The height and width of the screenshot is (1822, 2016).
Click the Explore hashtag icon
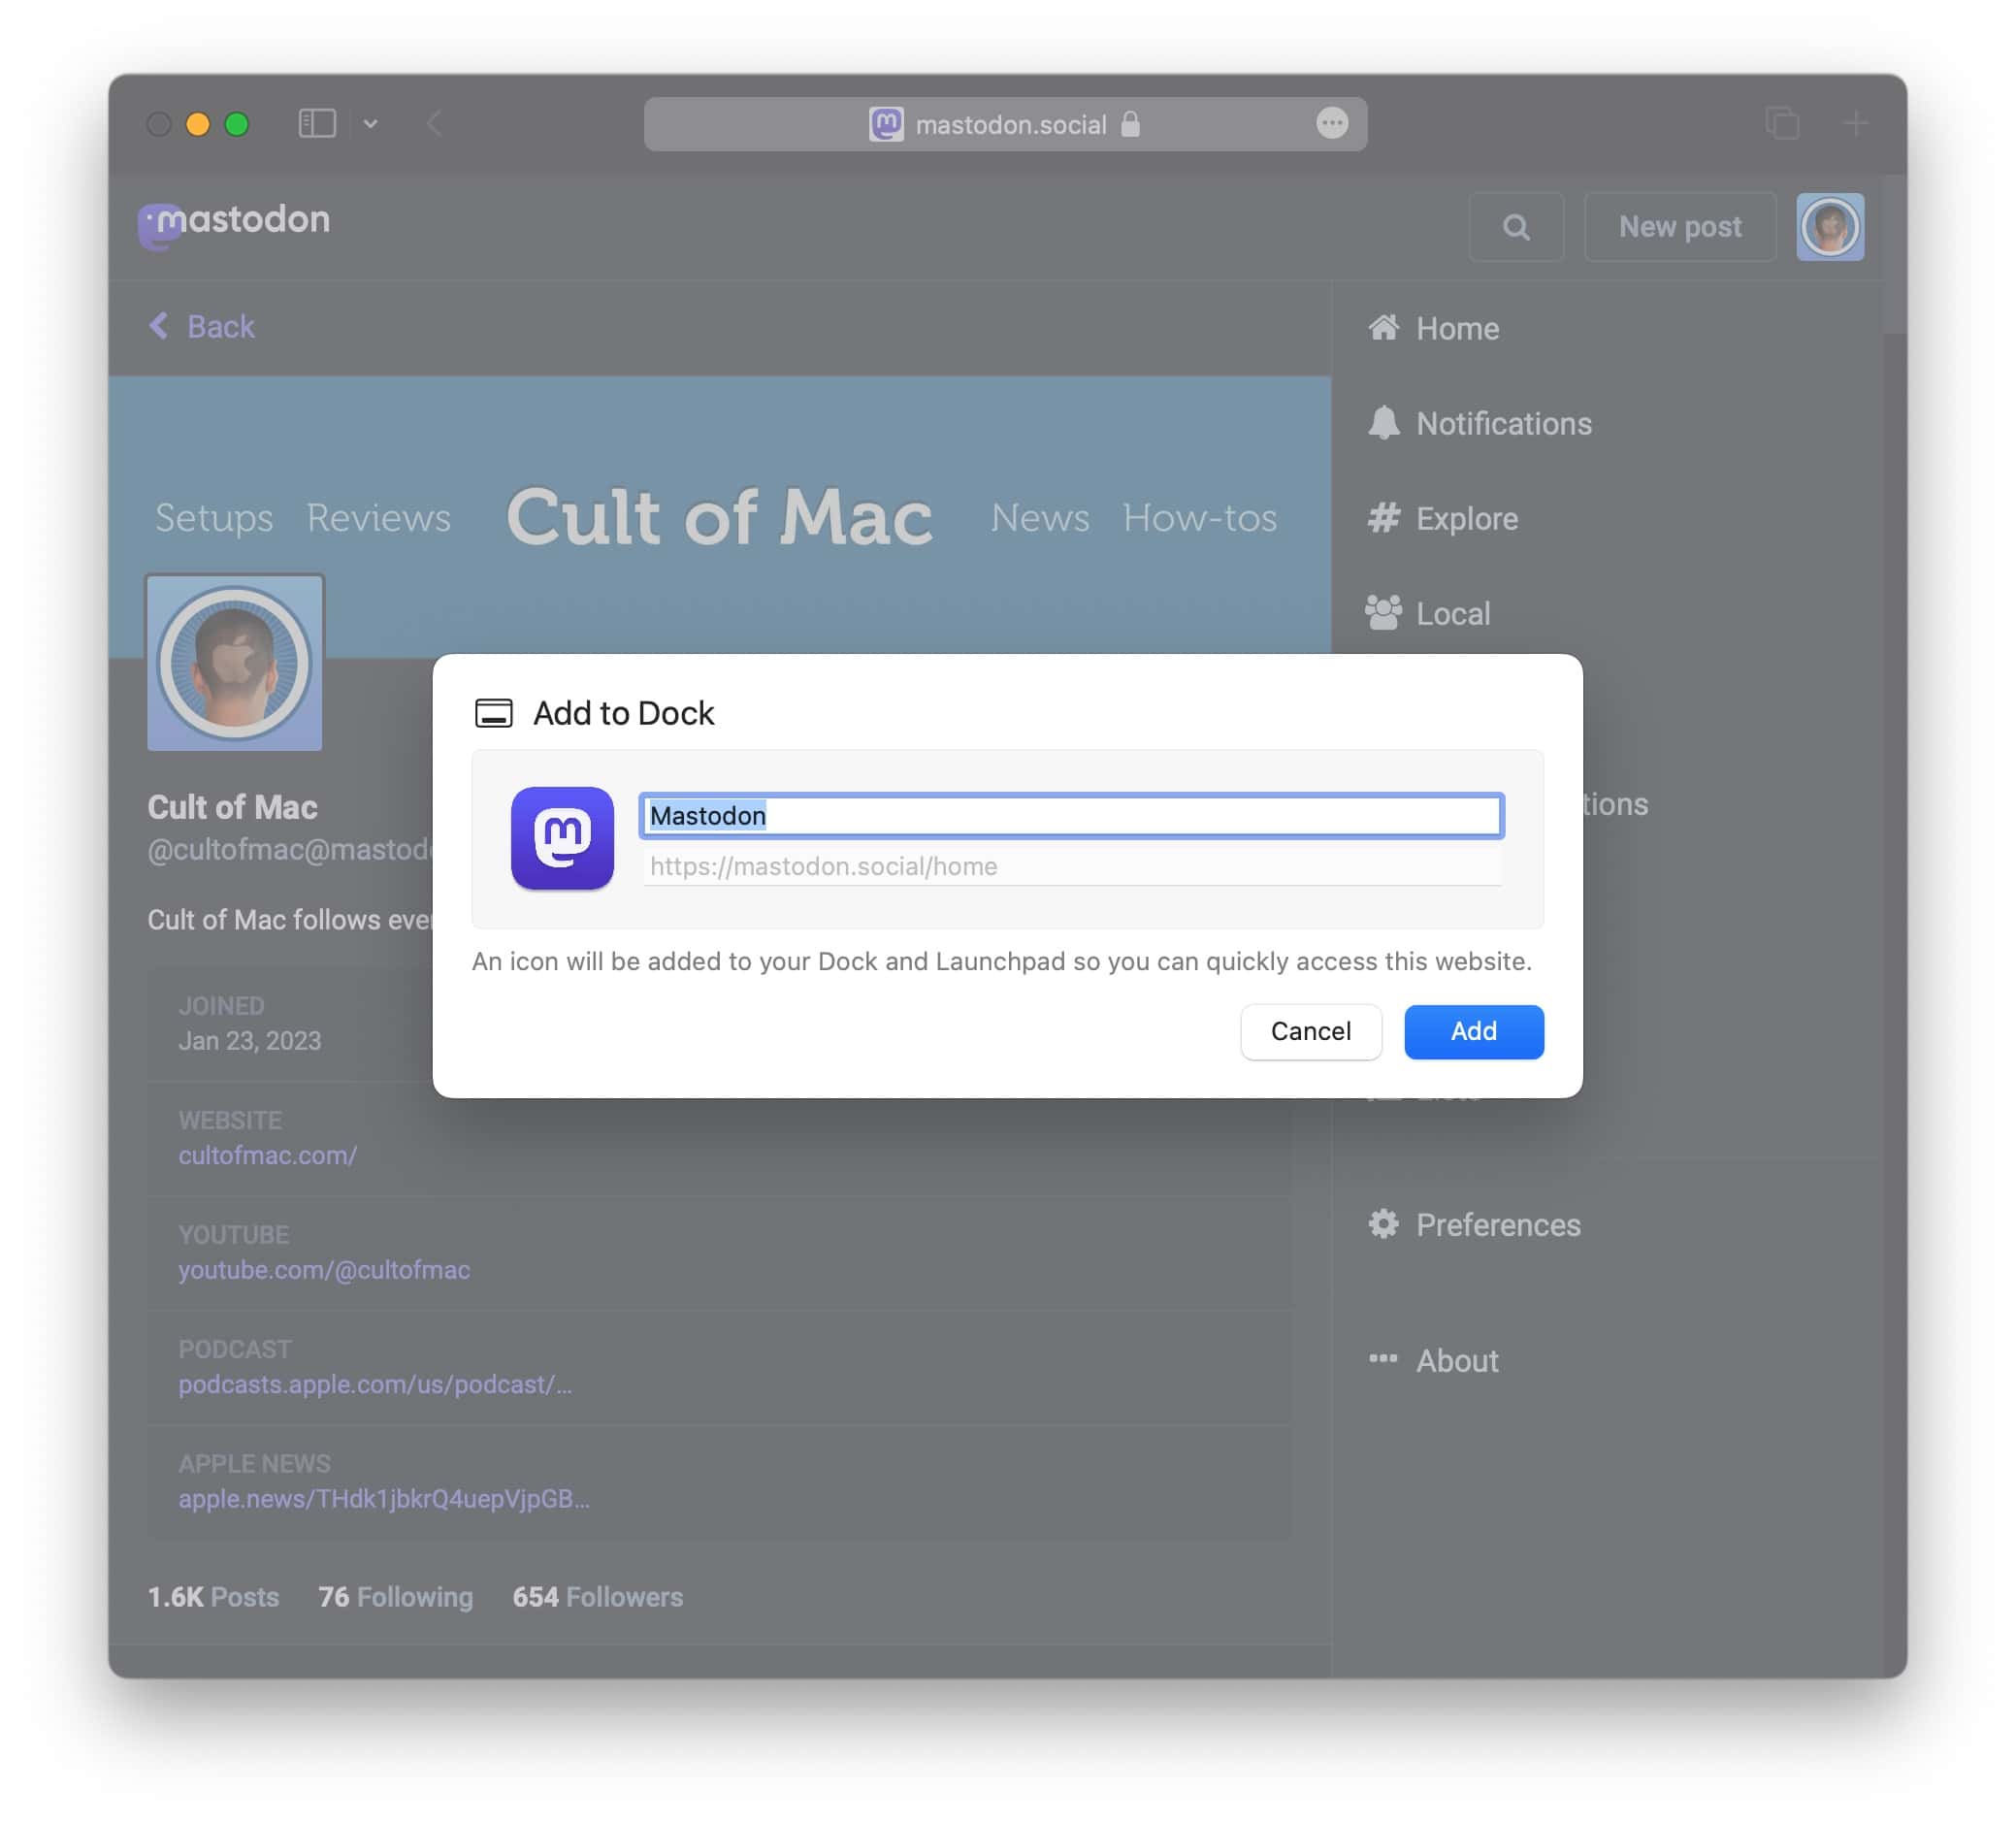coord(1383,517)
